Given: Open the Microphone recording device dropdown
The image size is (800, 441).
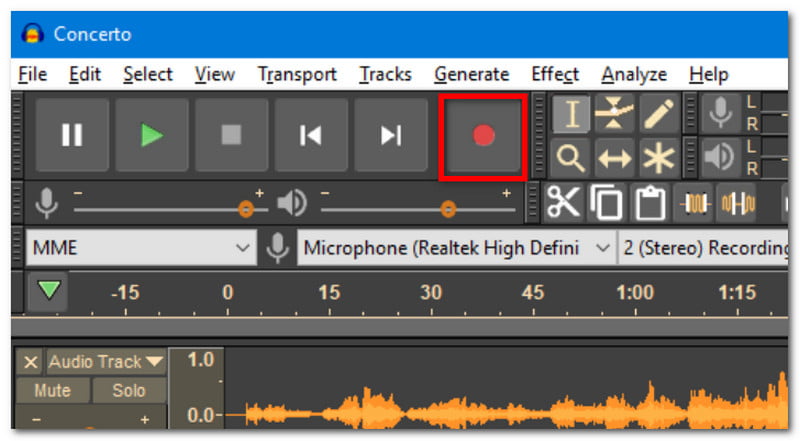Looking at the screenshot, I should [457, 248].
